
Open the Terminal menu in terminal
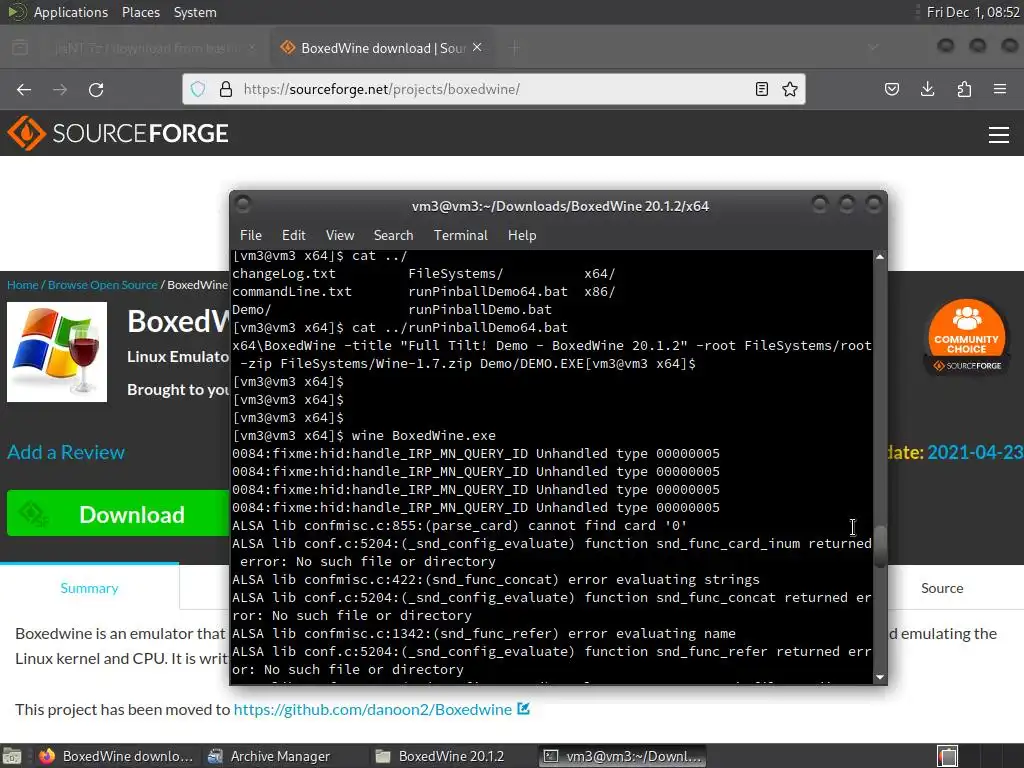pyautogui.click(x=460, y=235)
